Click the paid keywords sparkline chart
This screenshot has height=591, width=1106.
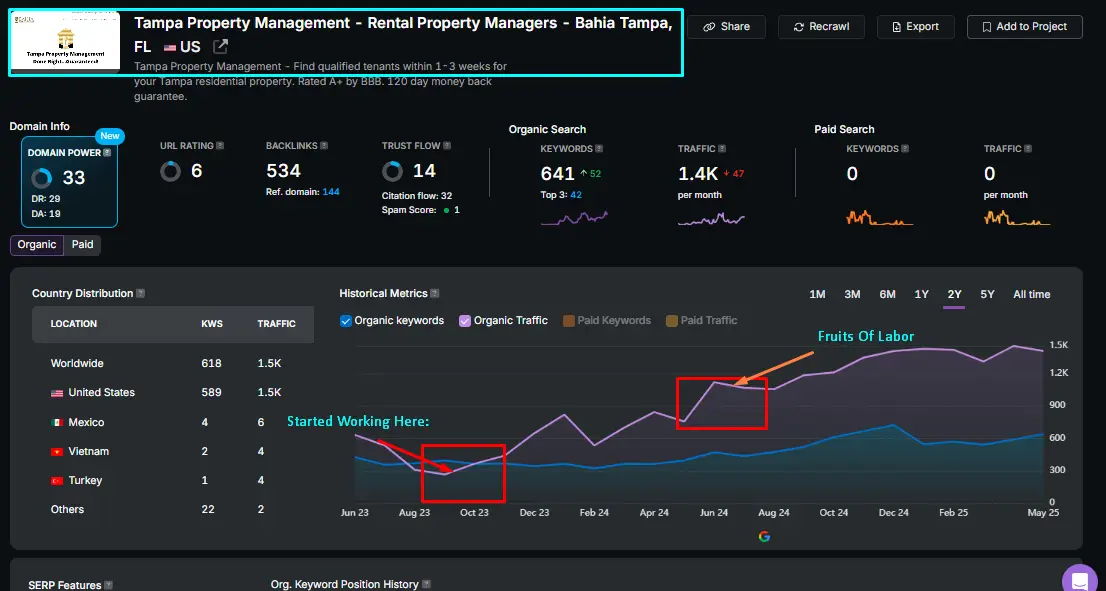pyautogui.click(x=880, y=217)
